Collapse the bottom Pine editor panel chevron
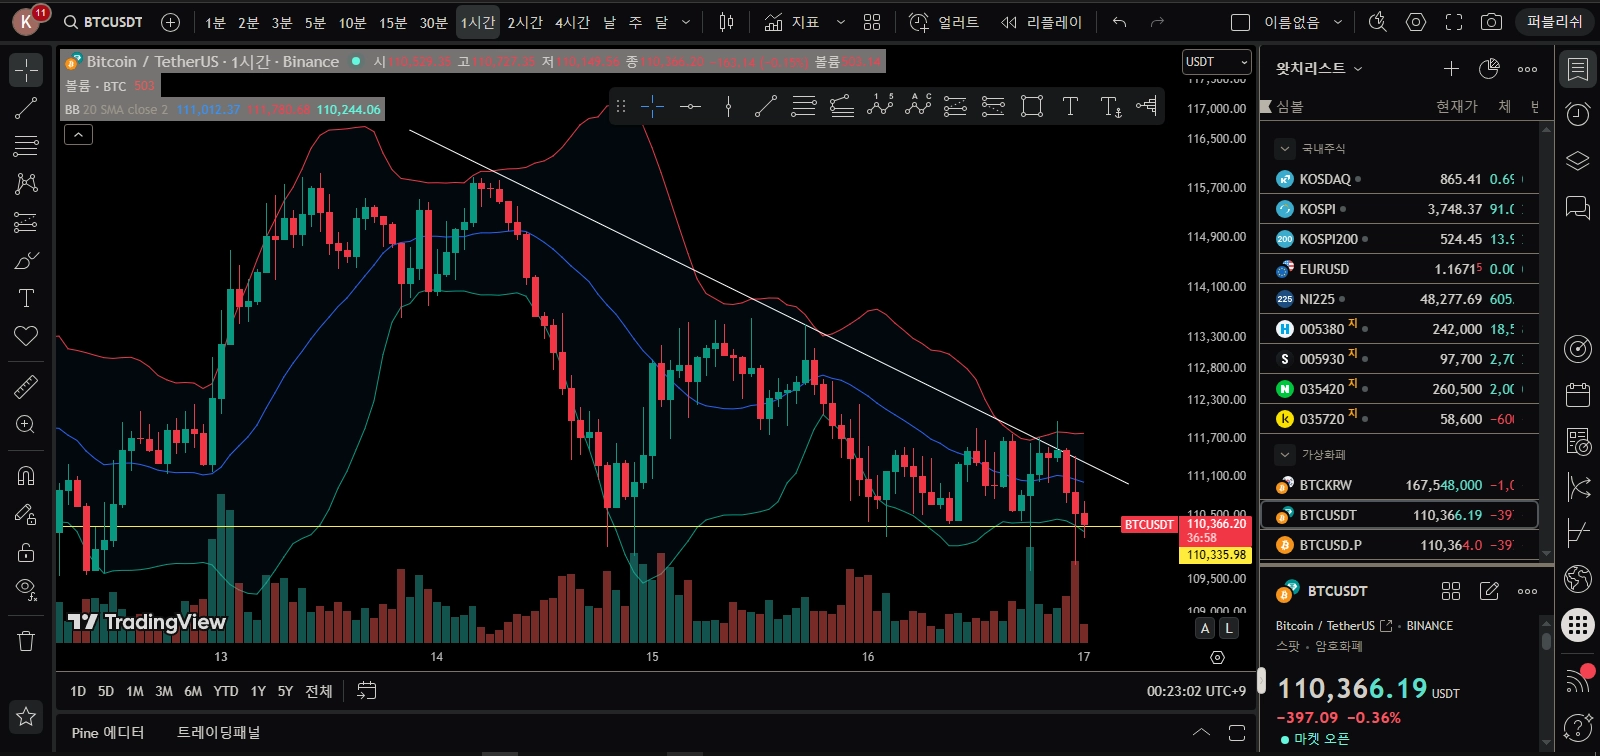Image resolution: width=1600 pixels, height=756 pixels. (x=1201, y=733)
